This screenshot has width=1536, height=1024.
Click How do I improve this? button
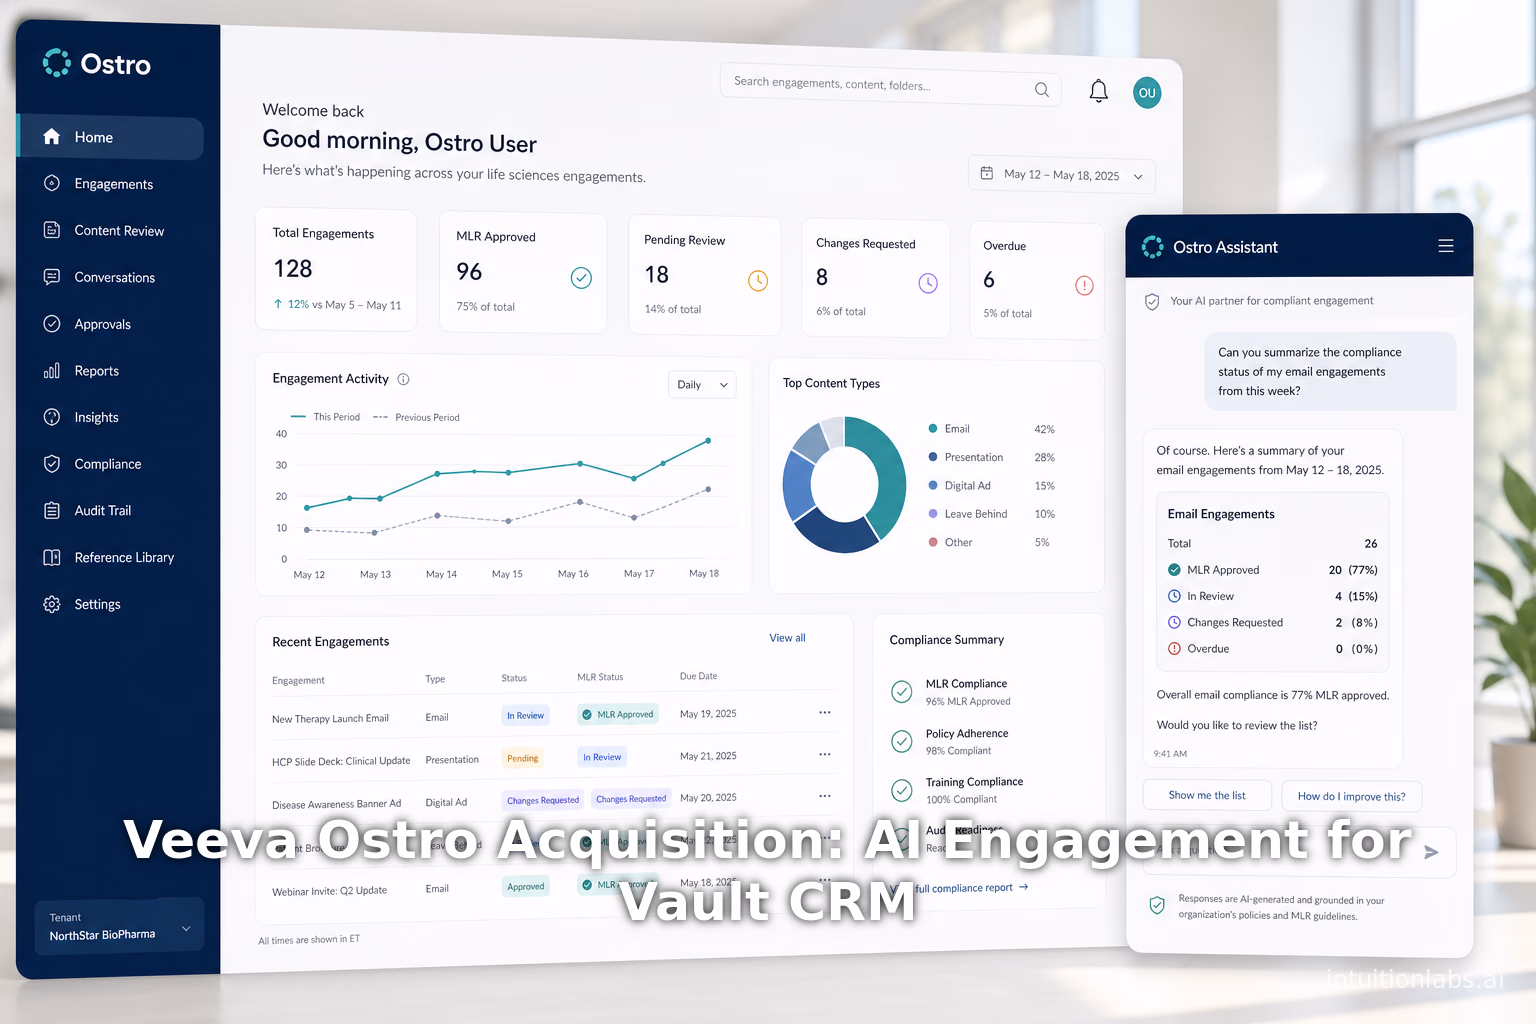(1352, 796)
